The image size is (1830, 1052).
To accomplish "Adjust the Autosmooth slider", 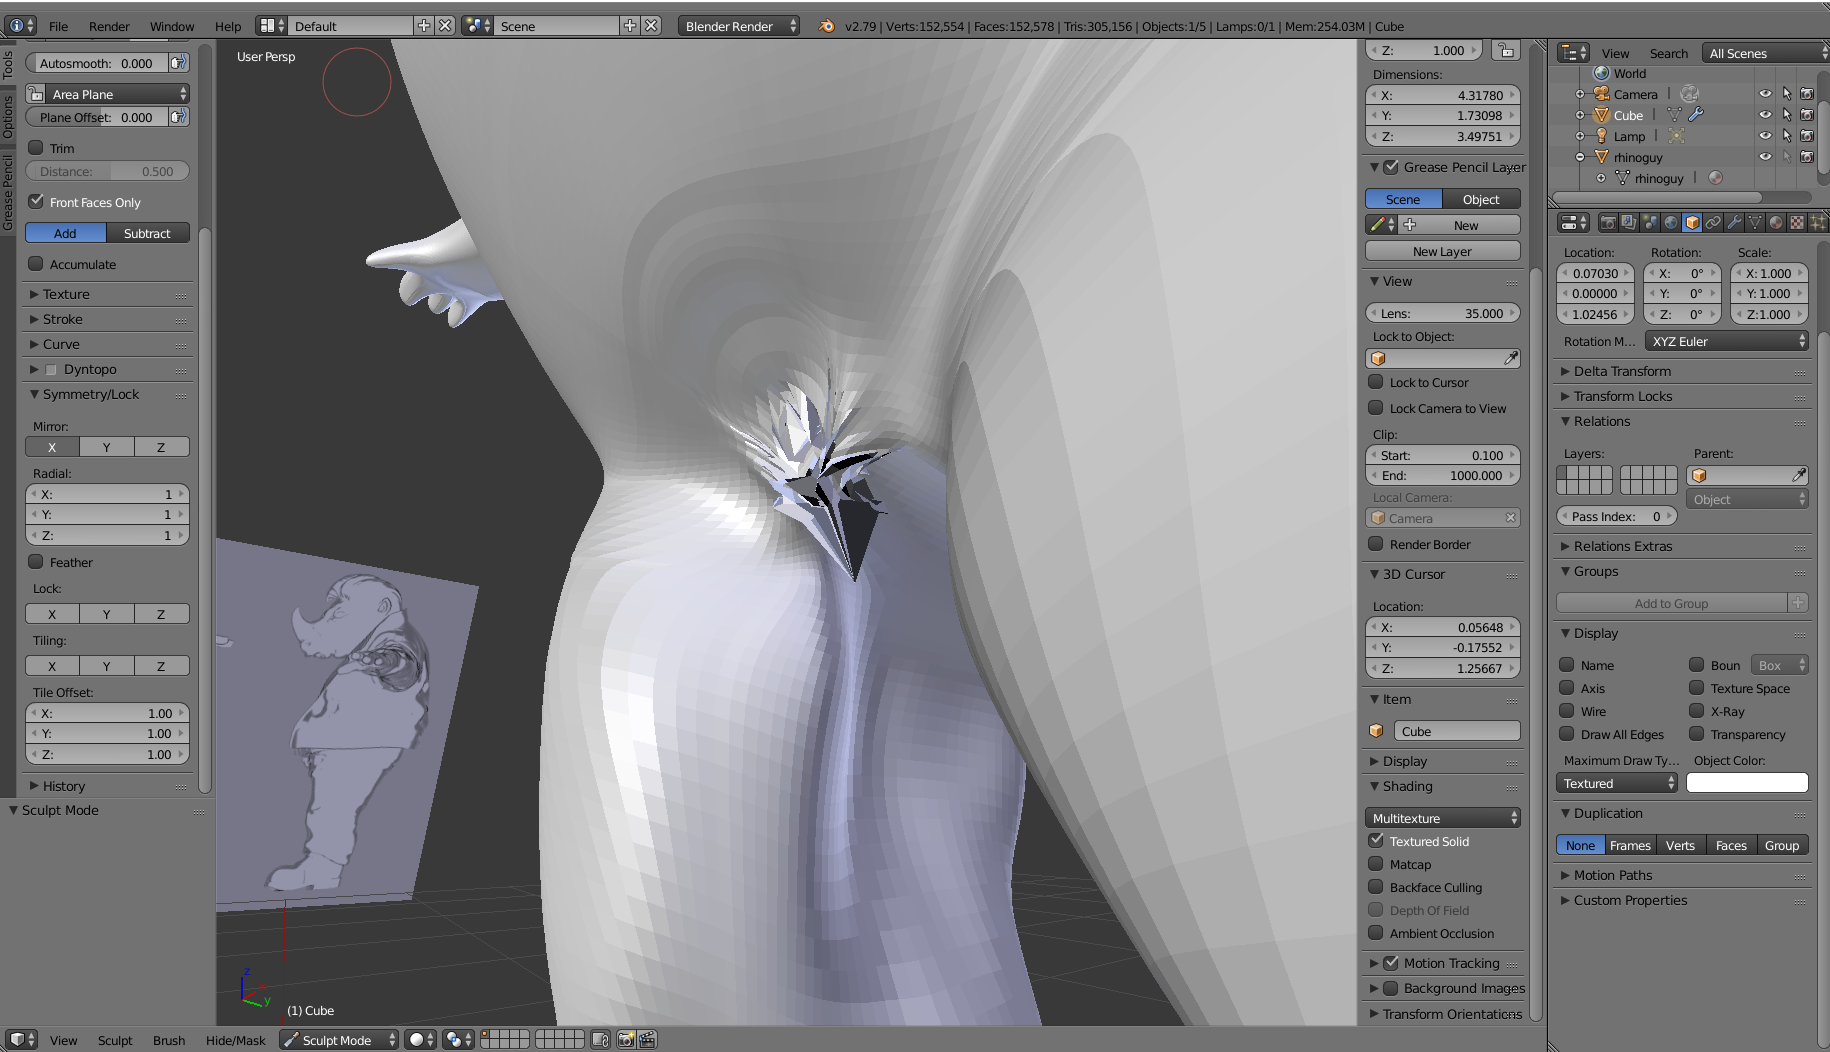I will coord(97,63).
